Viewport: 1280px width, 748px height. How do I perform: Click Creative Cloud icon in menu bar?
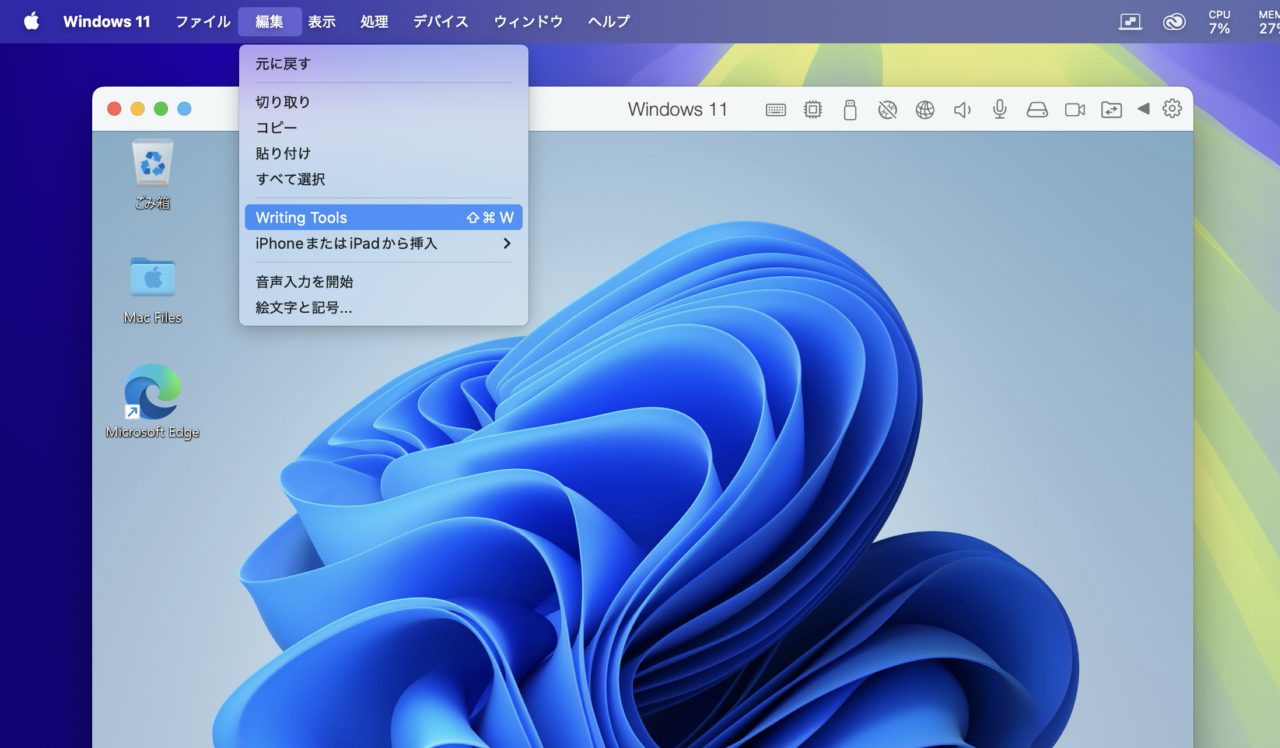click(x=1174, y=21)
